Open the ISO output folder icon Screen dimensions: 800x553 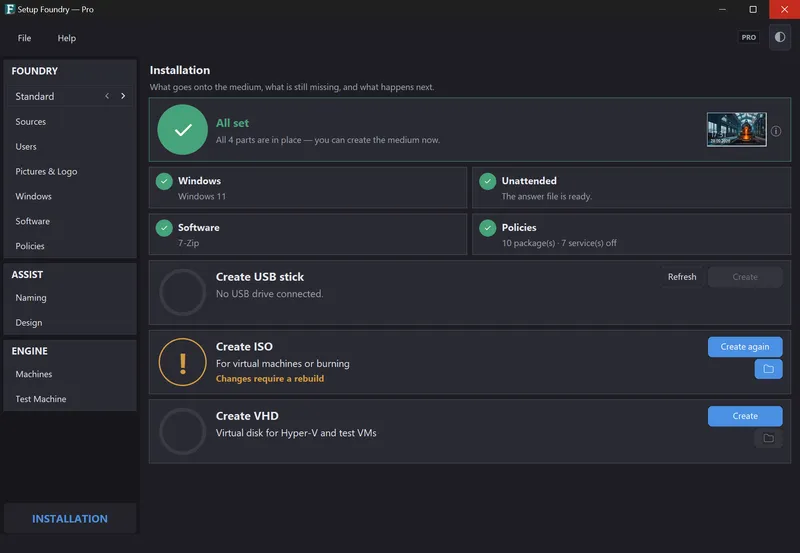(768, 369)
